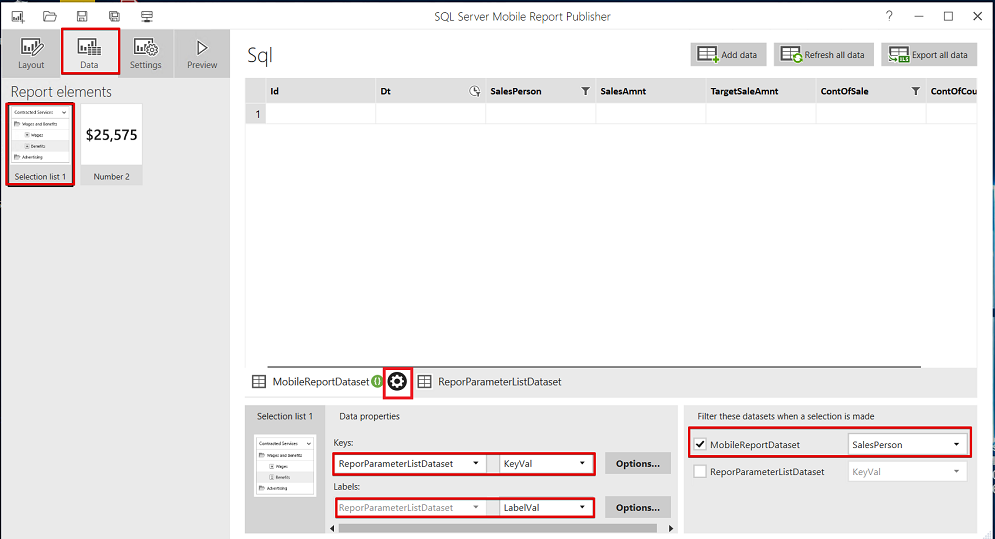This screenshot has width=995, height=539.
Task: Click the TargetSaleAmnt column header
Action: (760, 91)
